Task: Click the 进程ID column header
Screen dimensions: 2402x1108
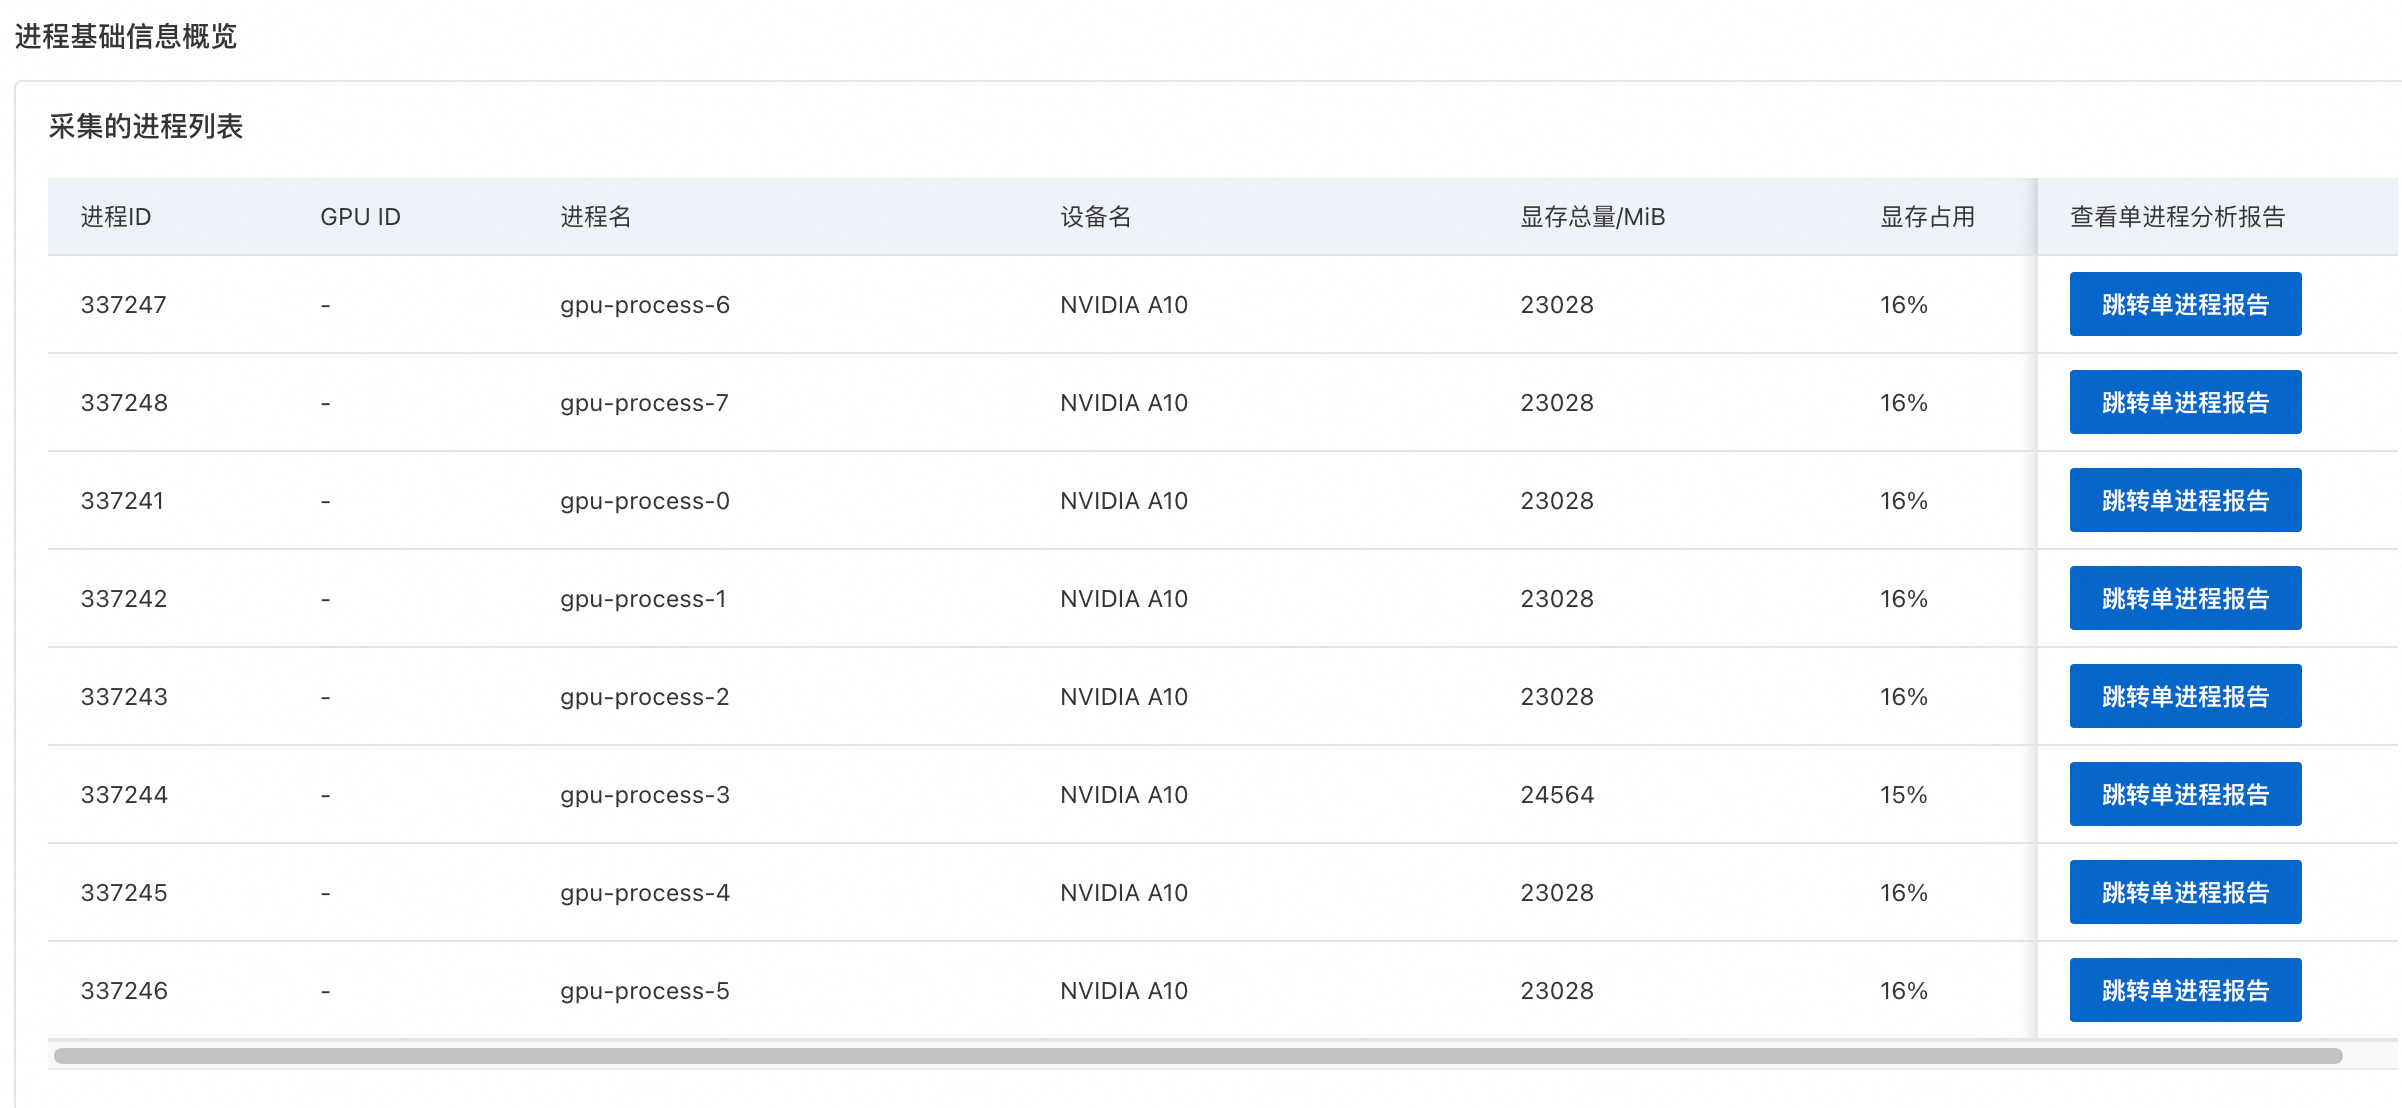Action: pos(116,217)
